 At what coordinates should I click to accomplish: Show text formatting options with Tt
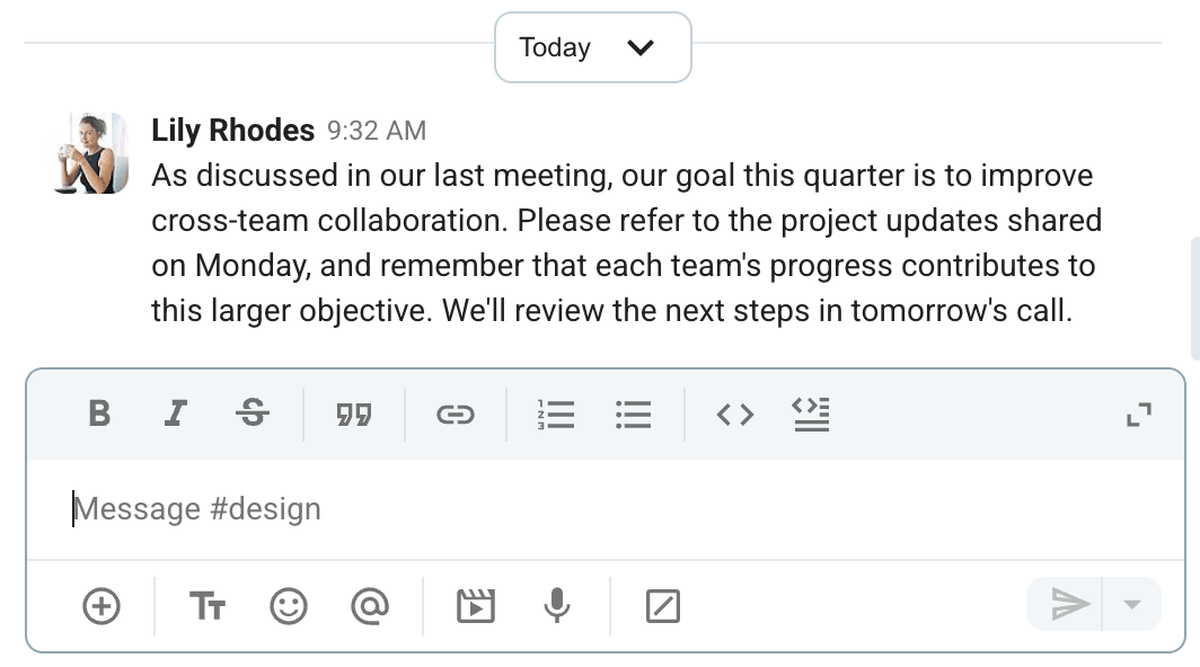pyautogui.click(x=208, y=605)
